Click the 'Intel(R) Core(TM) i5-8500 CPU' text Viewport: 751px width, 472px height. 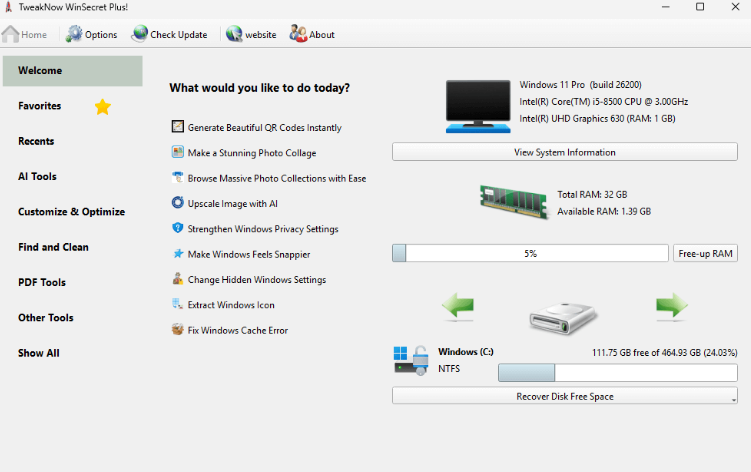580,102
